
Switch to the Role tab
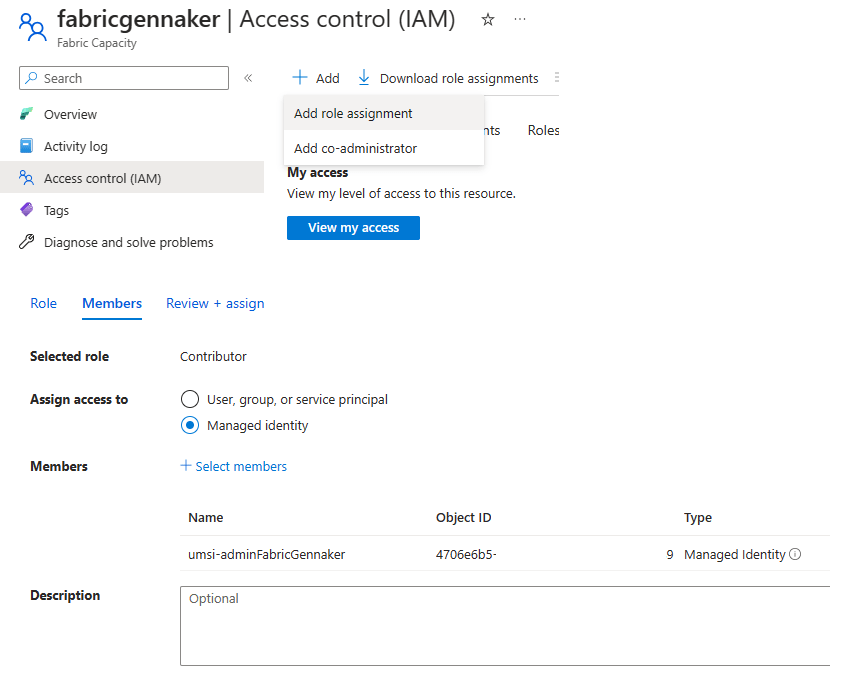[43, 303]
